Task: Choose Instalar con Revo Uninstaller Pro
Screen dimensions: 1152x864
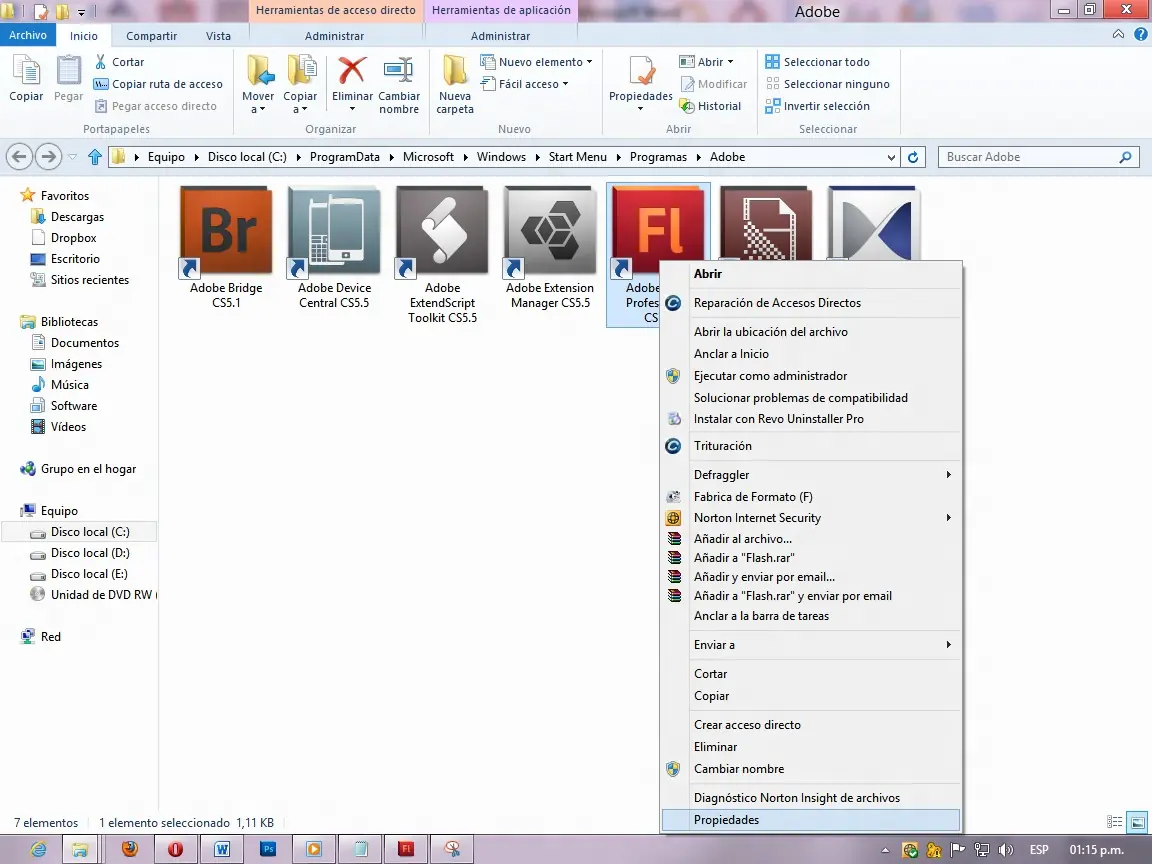Action: point(812,419)
